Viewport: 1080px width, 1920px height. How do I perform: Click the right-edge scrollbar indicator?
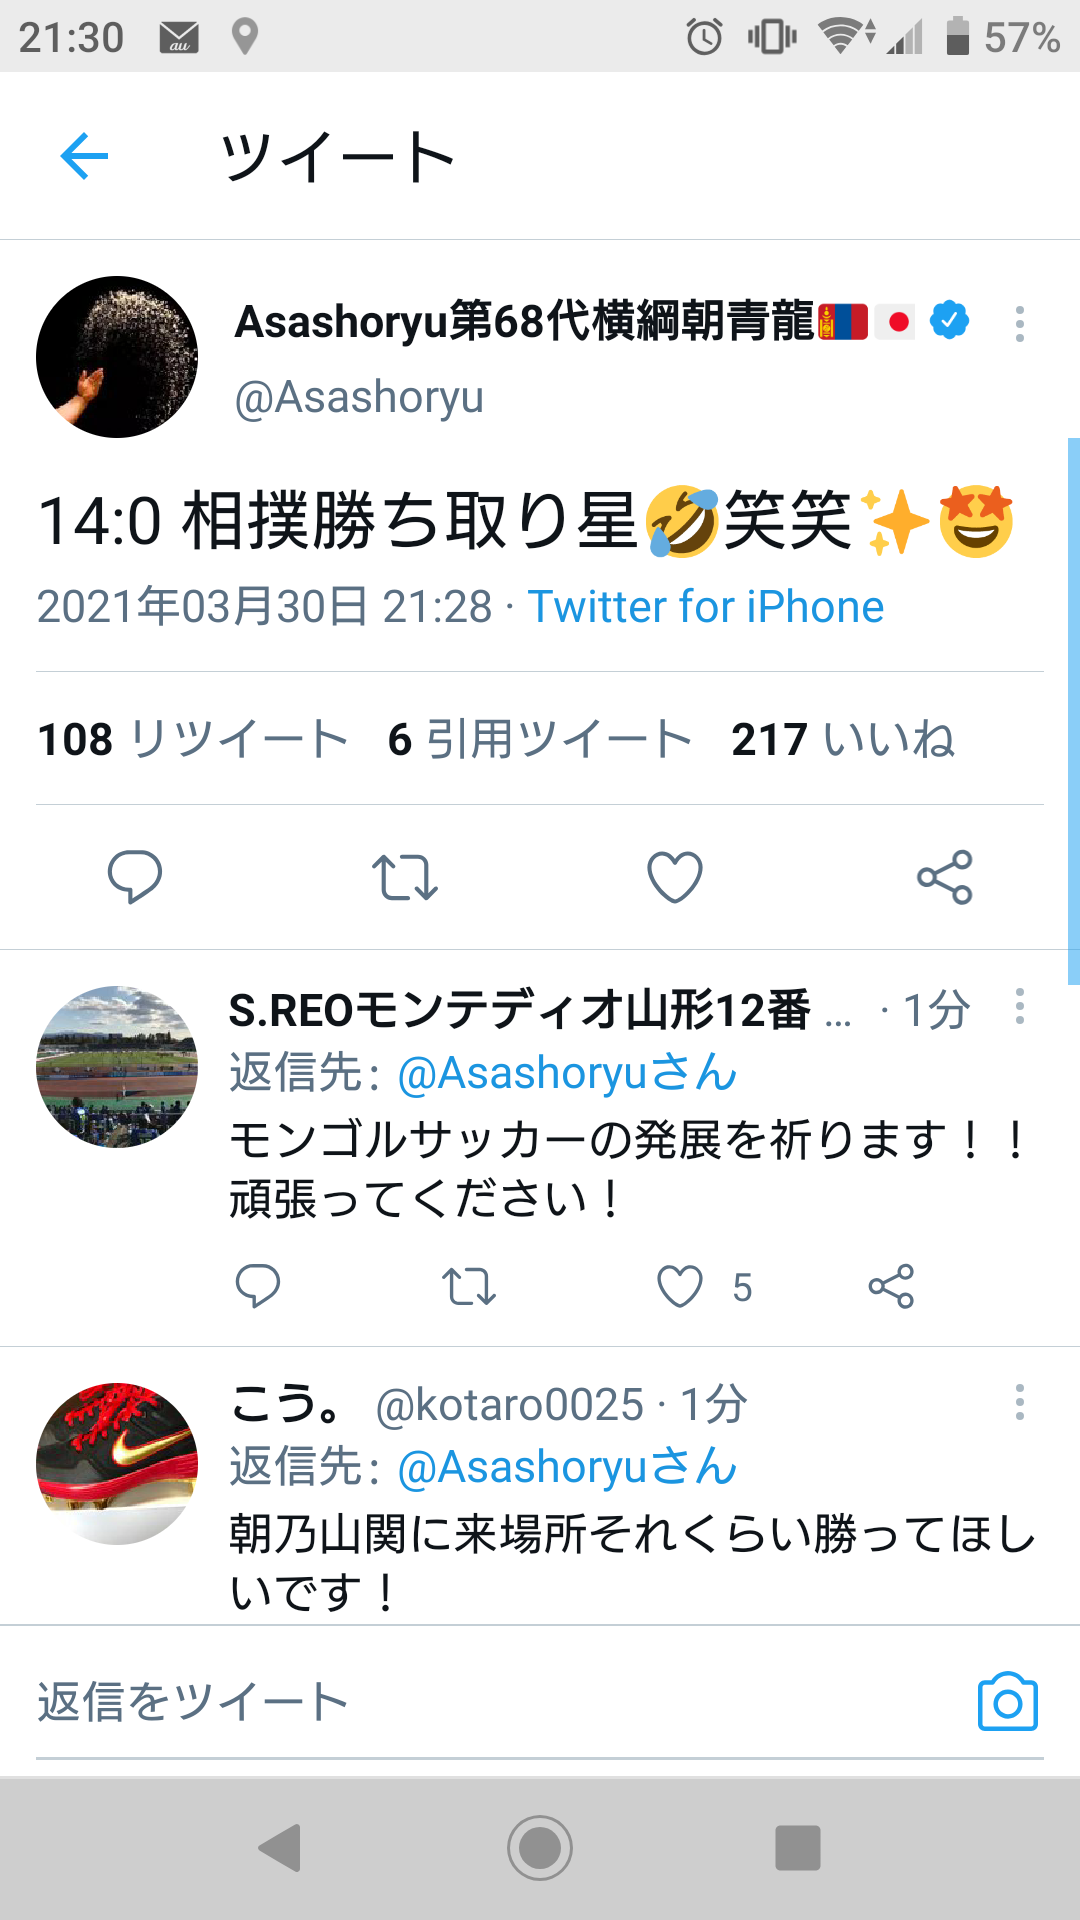tap(1074, 712)
